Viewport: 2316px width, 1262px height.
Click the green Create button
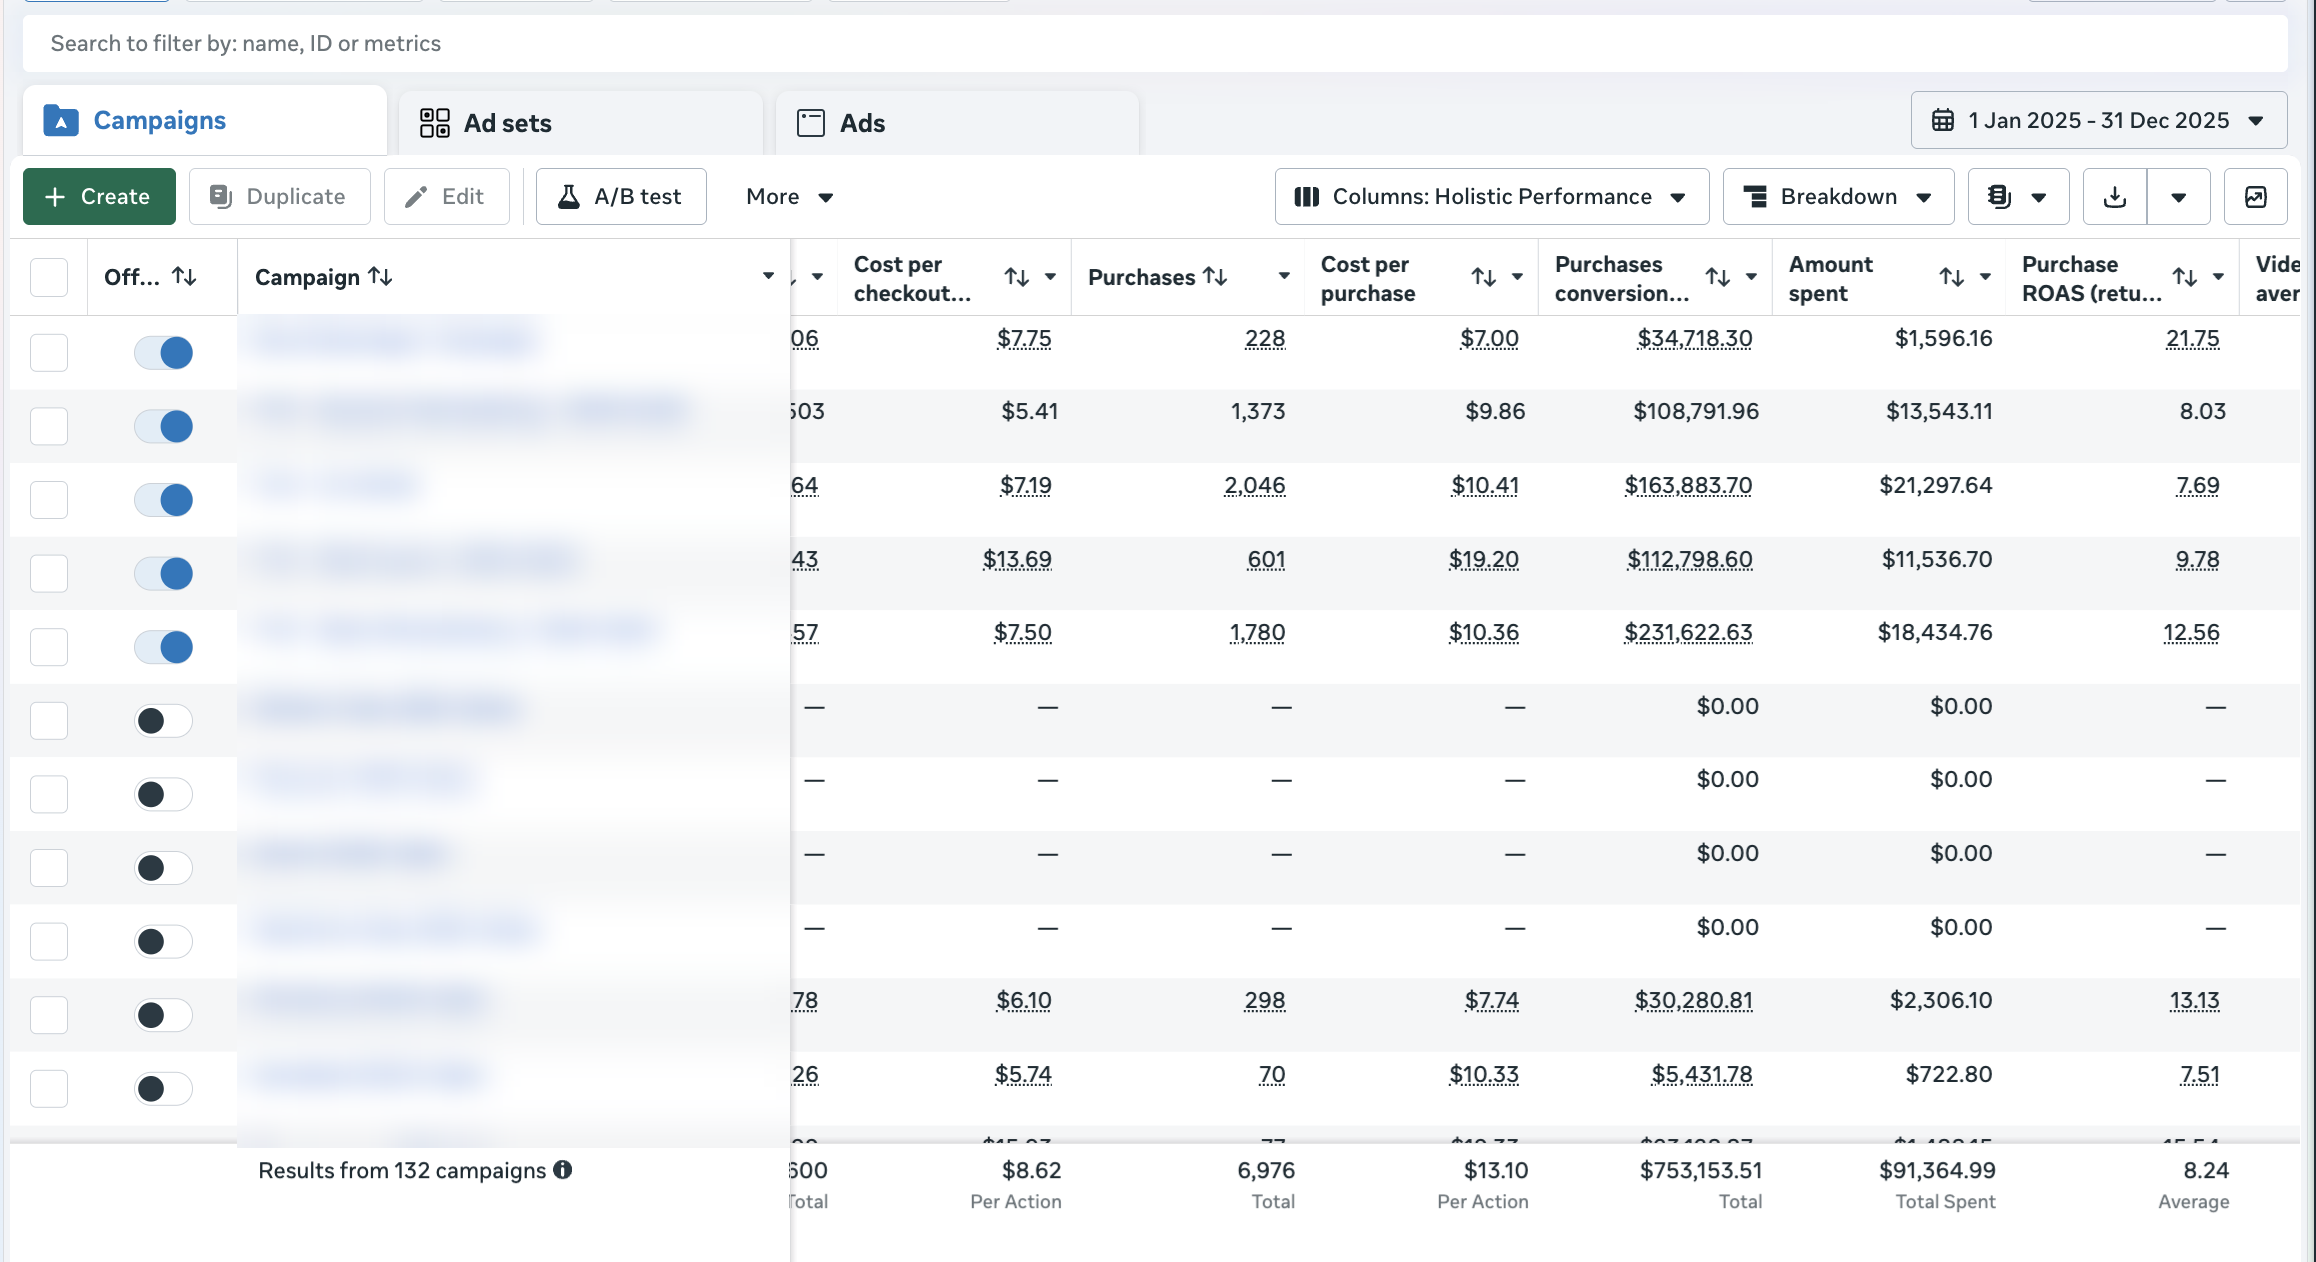coord(99,197)
